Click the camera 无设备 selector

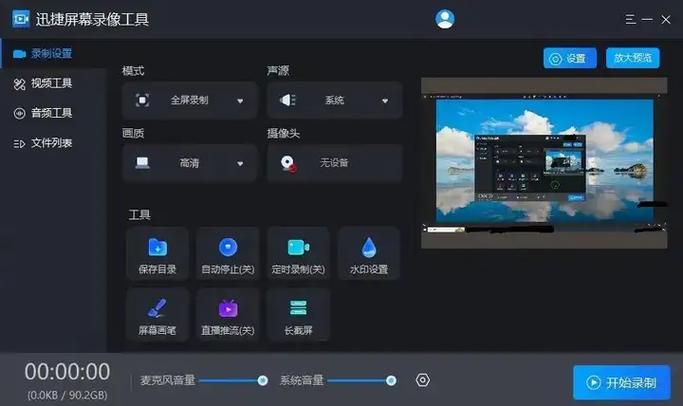click(335, 163)
